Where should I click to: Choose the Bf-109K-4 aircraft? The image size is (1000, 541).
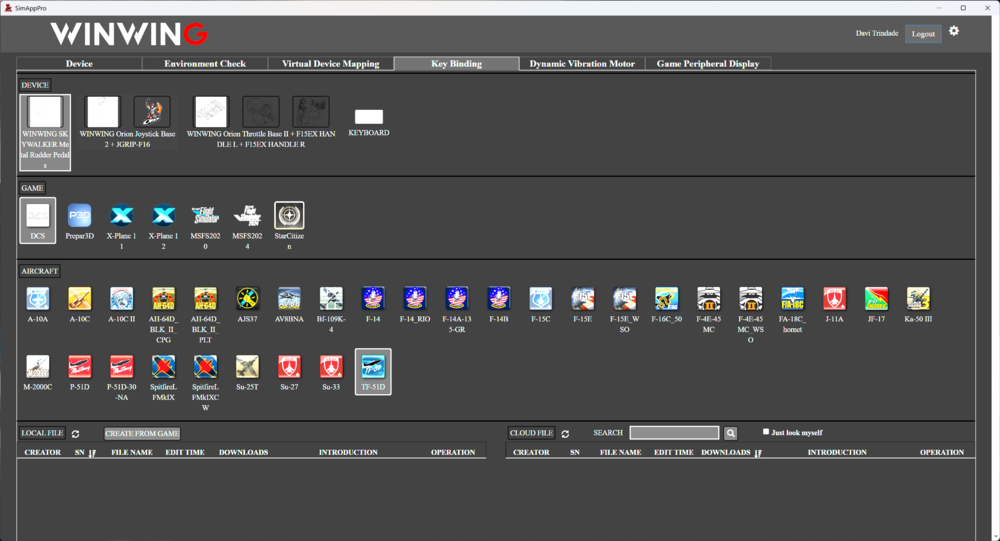coord(331,299)
